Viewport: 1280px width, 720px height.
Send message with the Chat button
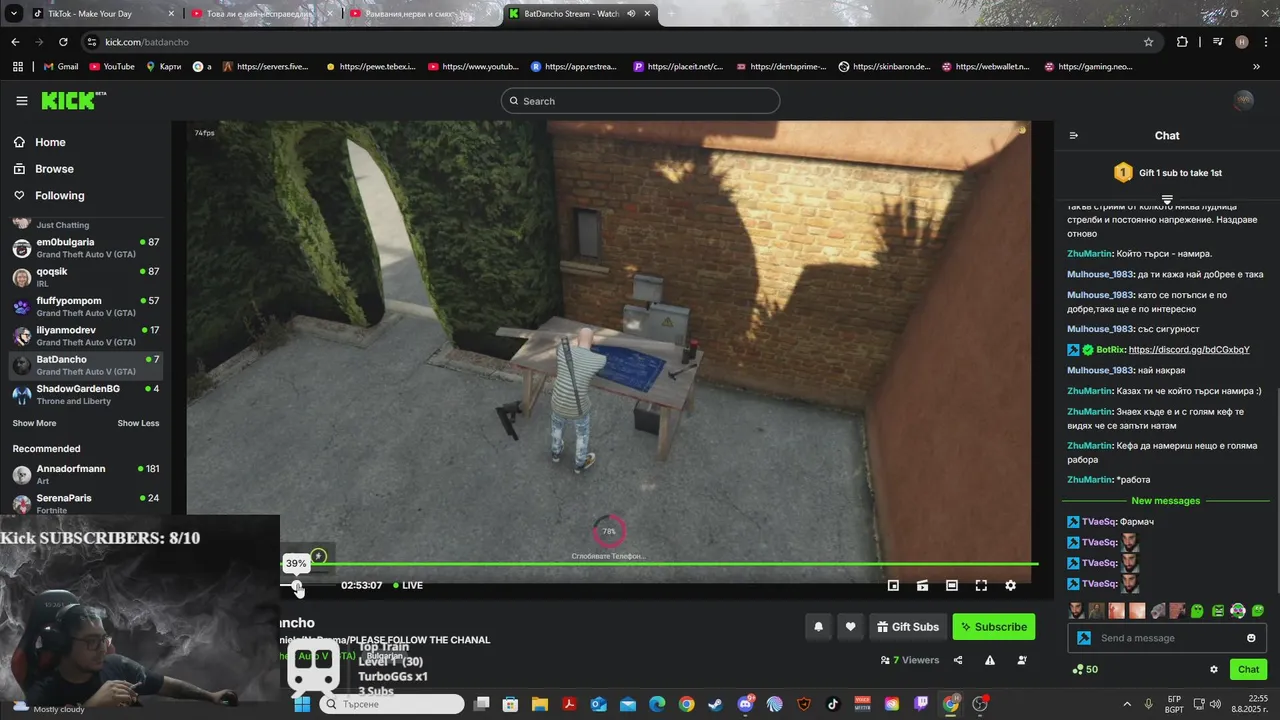[x=1249, y=670]
